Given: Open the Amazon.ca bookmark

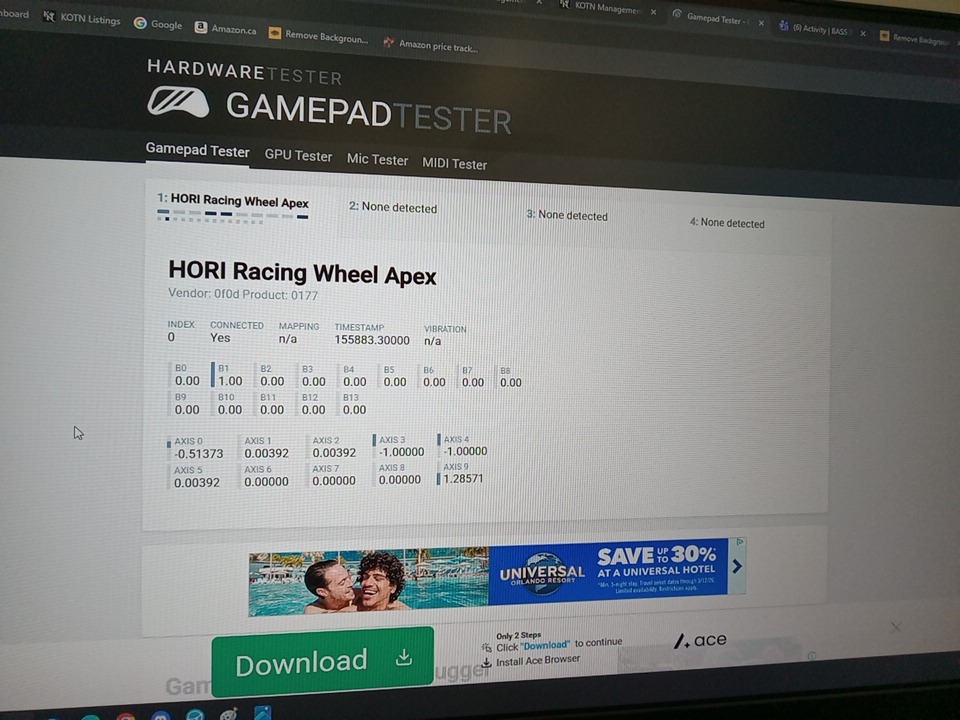Looking at the screenshot, I should point(225,29).
